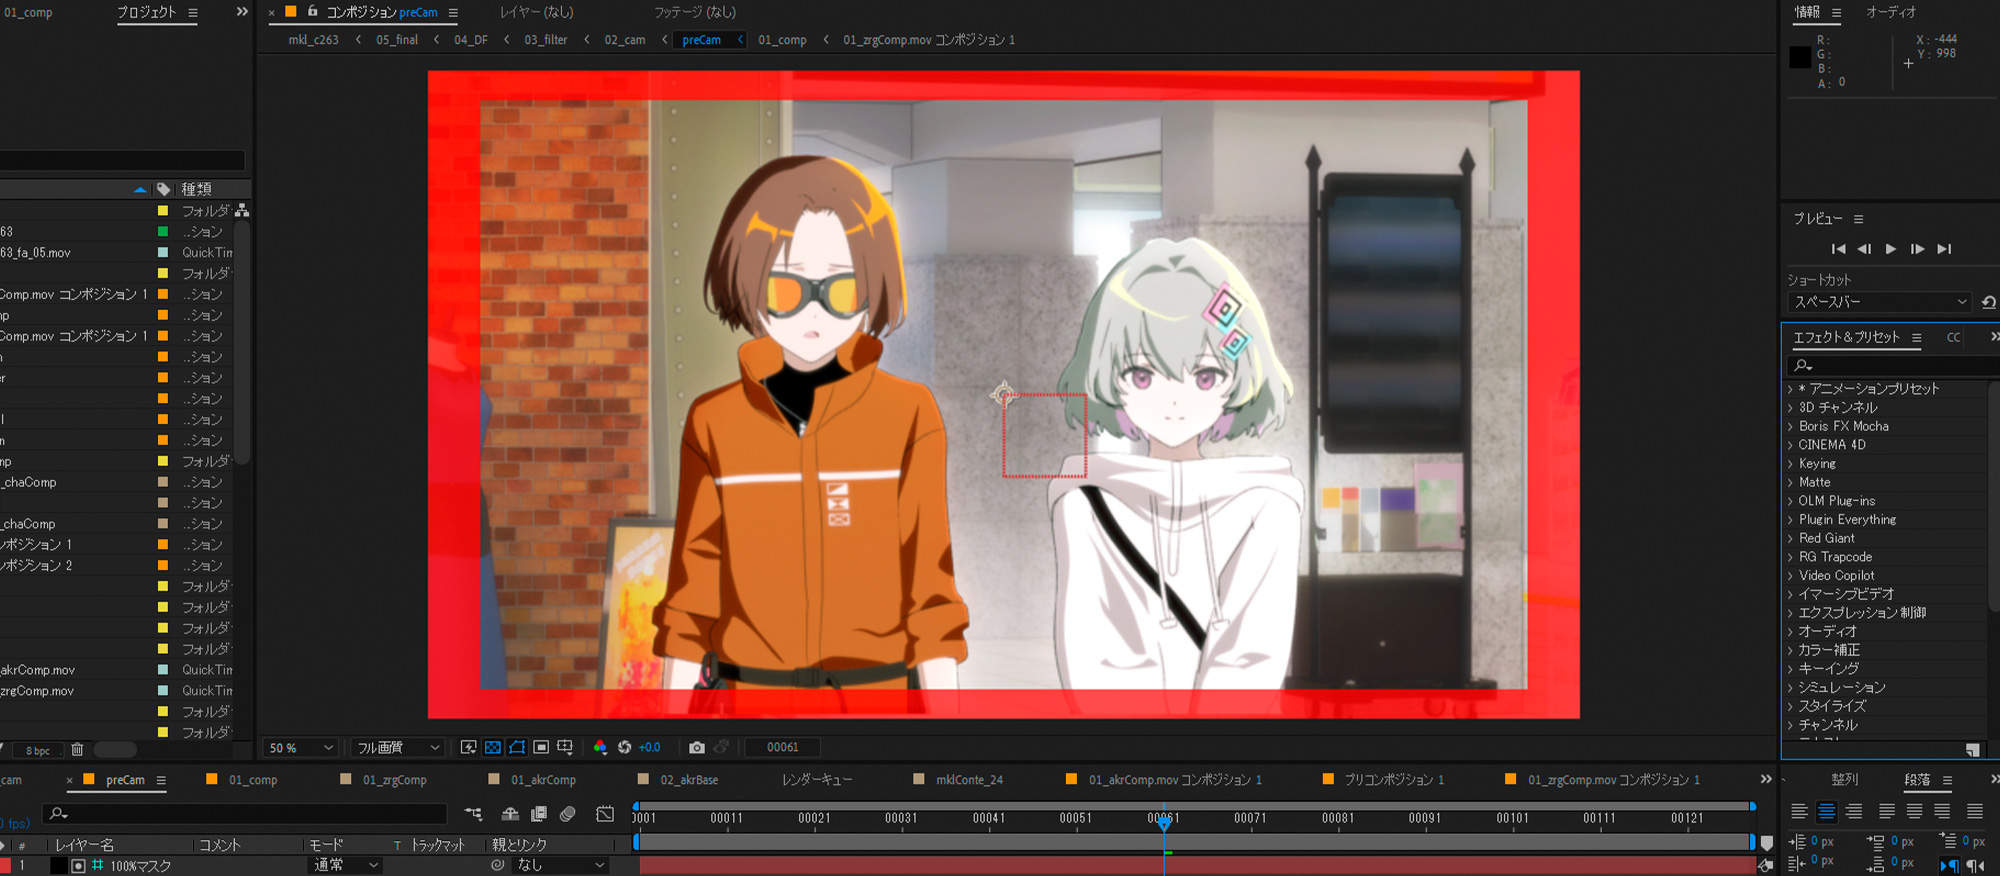Select right align text in paragraph panel
2000x876 pixels.
[1854, 811]
